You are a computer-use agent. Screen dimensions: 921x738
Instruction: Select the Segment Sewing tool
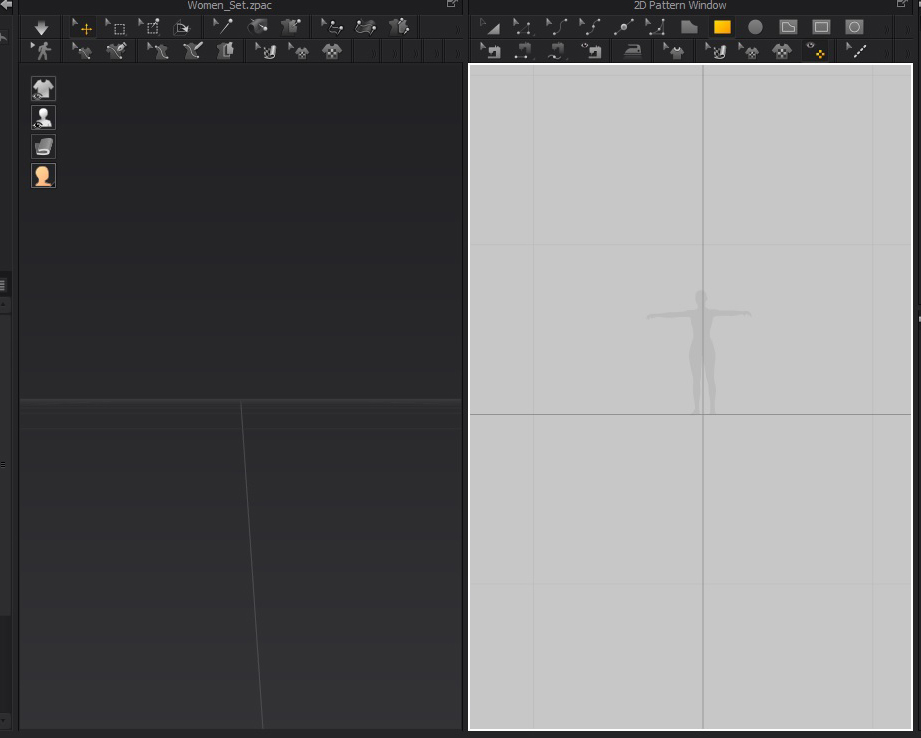(x=523, y=52)
